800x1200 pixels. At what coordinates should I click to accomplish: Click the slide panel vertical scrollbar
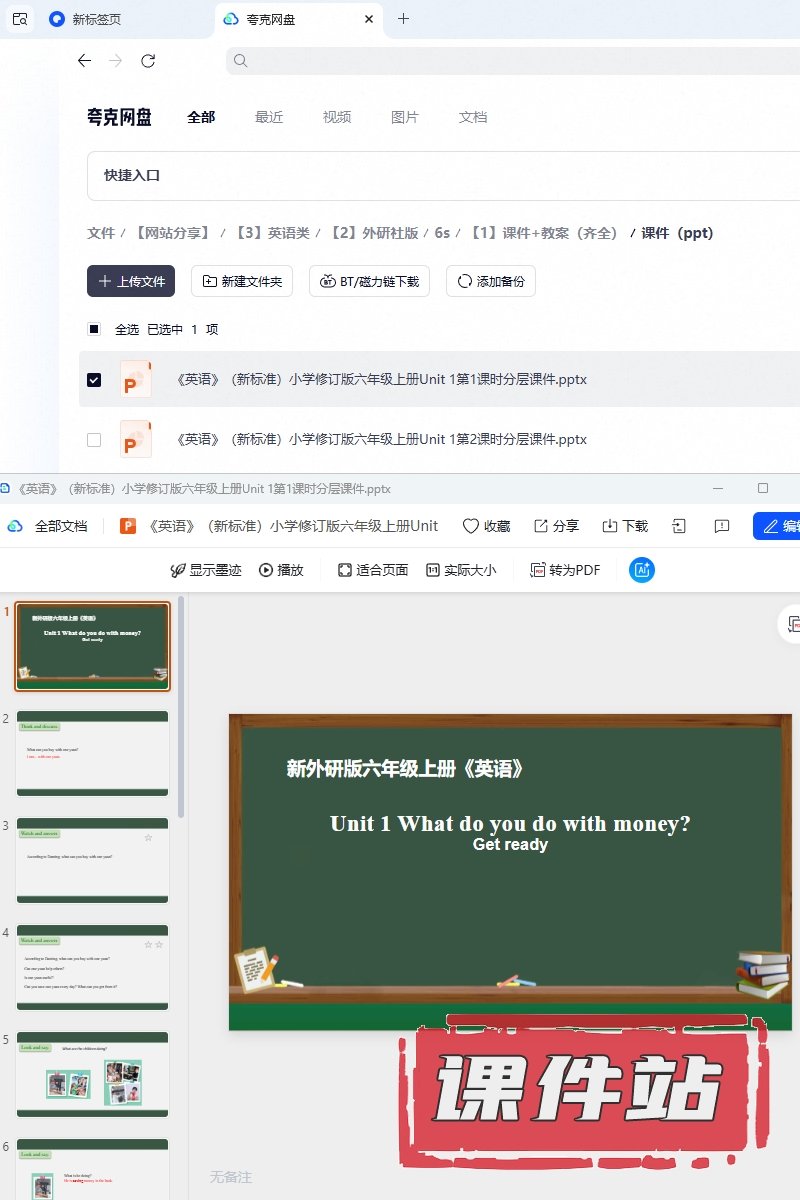point(181,707)
